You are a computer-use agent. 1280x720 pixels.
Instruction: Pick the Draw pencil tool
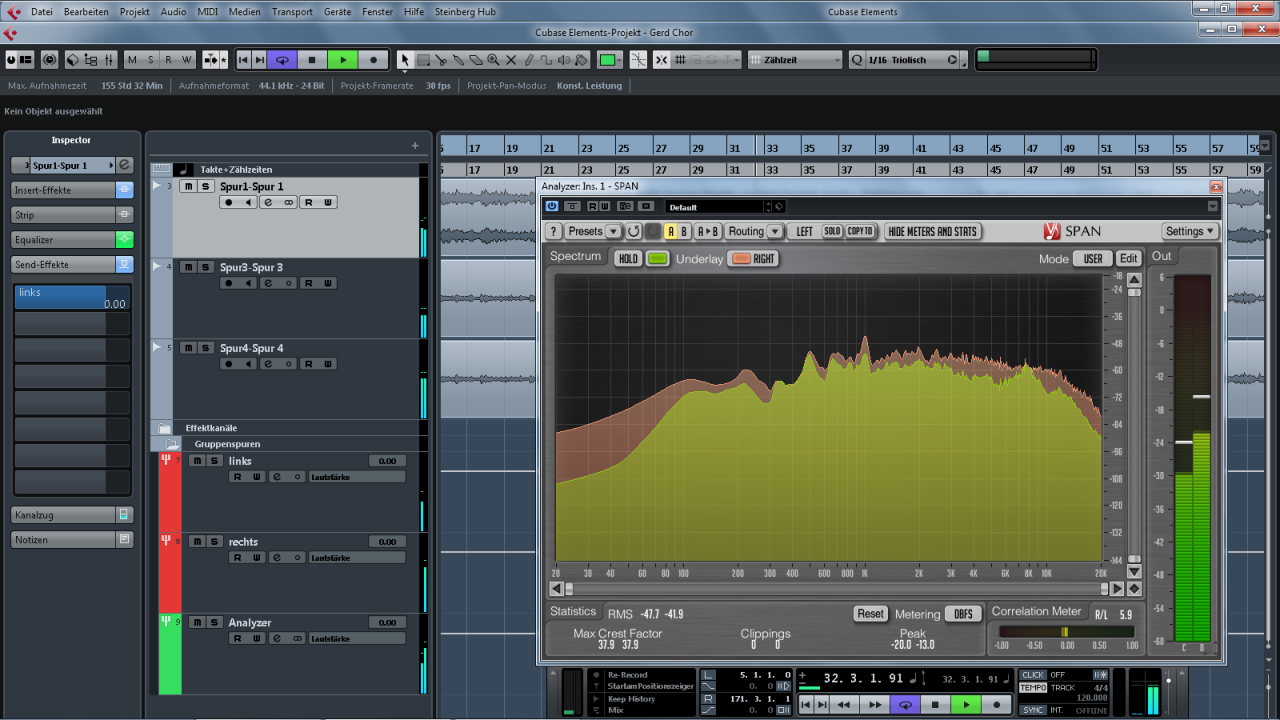[x=529, y=60]
